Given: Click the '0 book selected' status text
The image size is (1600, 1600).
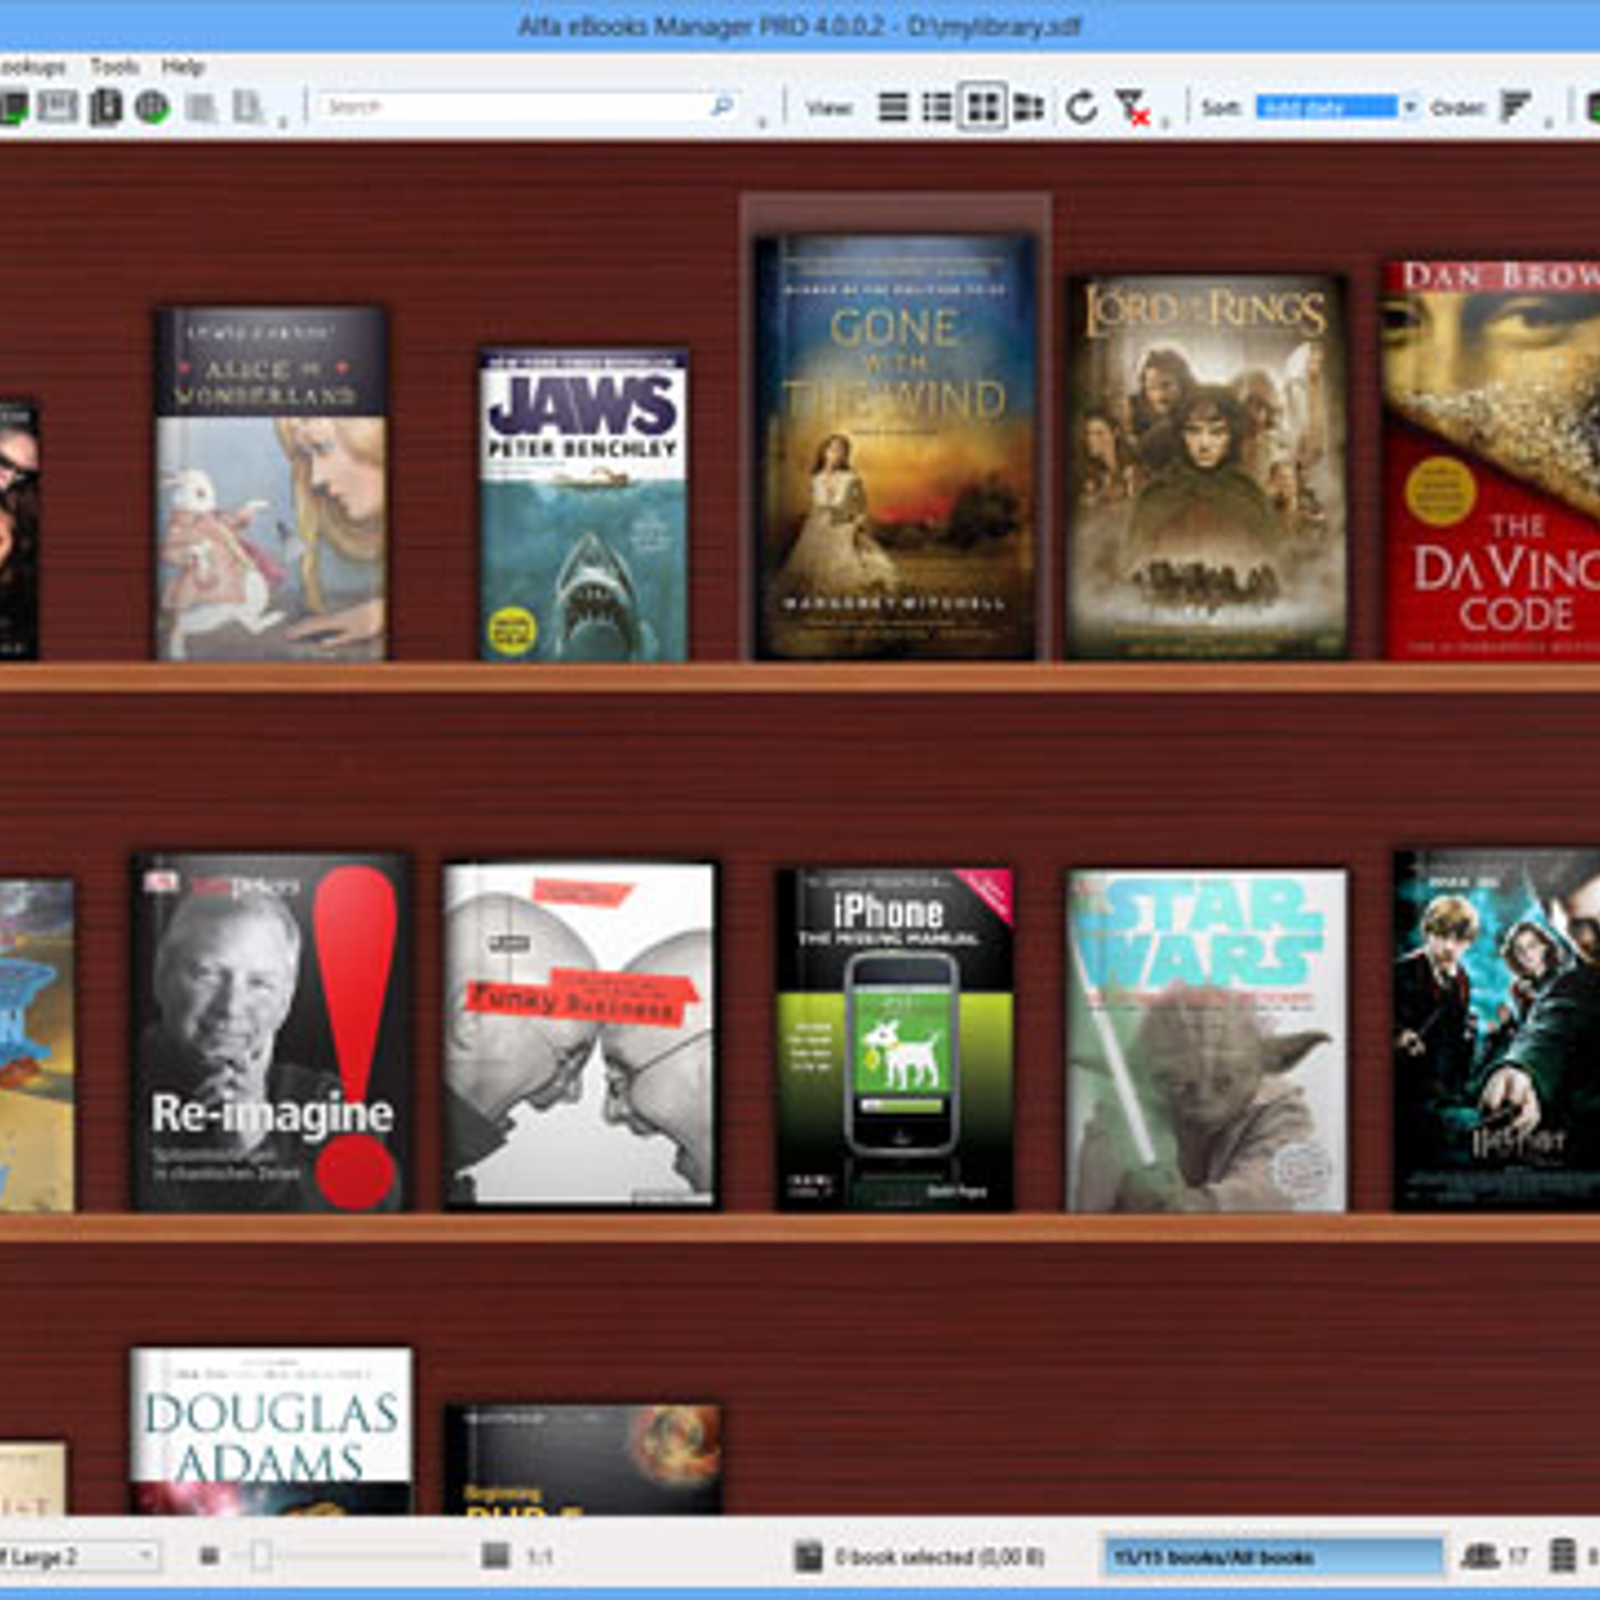Looking at the screenshot, I should [x=939, y=1557].
